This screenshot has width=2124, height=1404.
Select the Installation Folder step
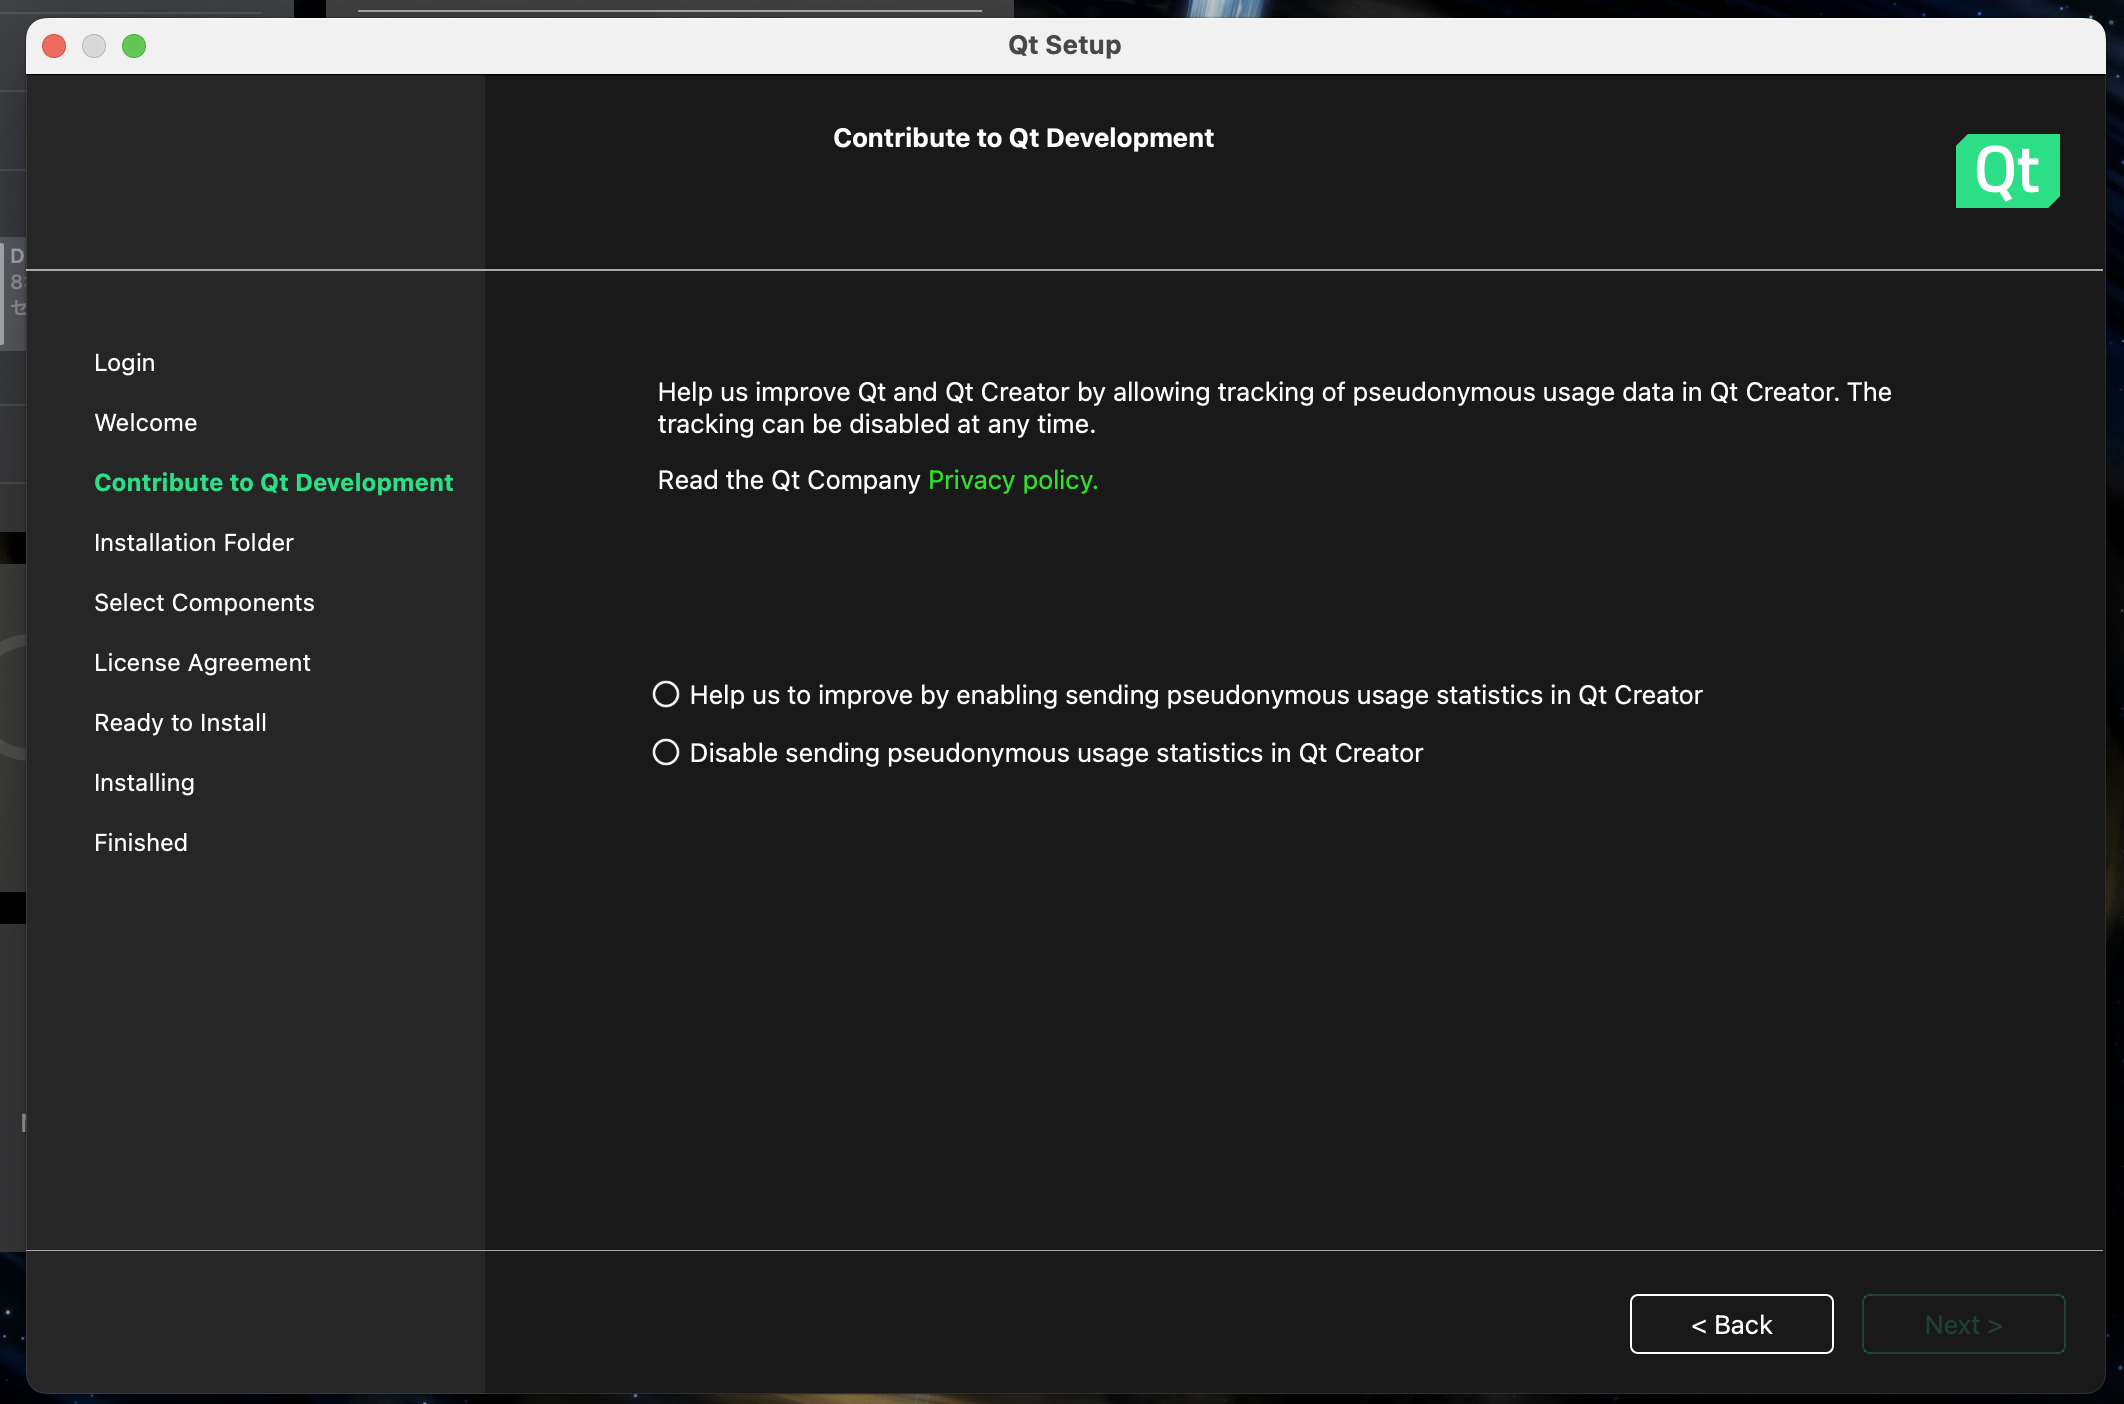pos(193,542)
